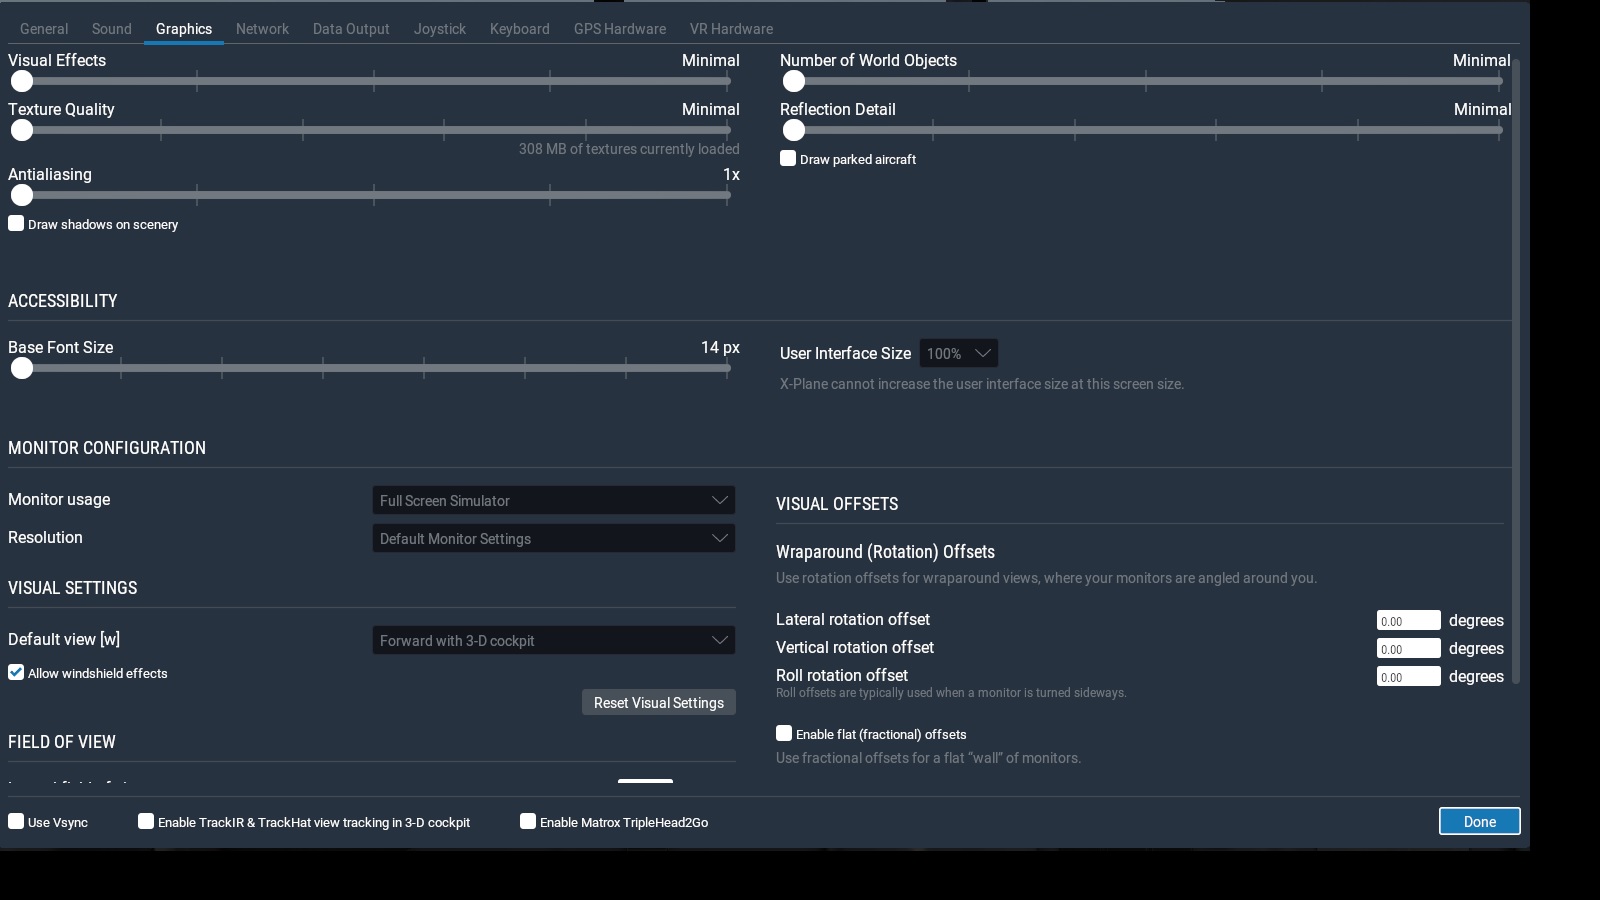Screen dimensions: 1600x900
Task: Switch to the Sound tab
Action: click(x=111, y=29)
